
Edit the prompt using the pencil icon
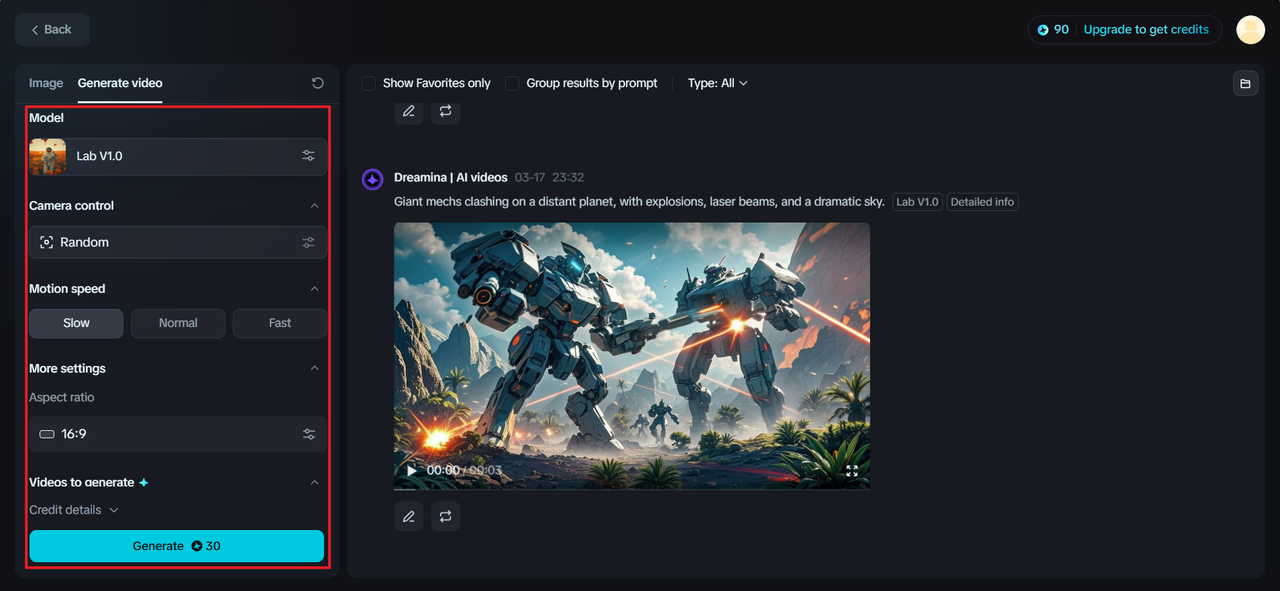[x=408, y=516]
